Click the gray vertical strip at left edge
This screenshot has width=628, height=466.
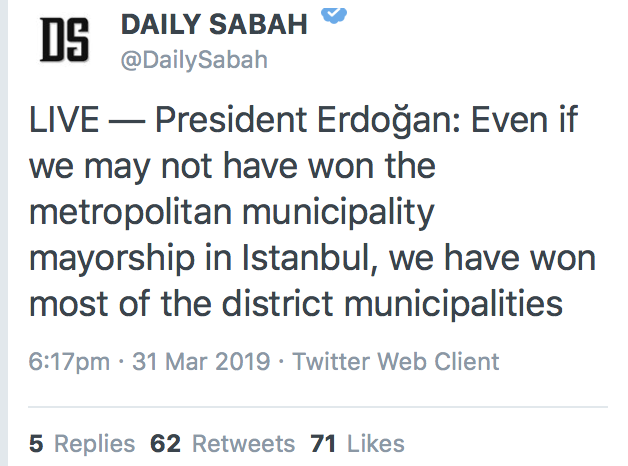[4, 233]
